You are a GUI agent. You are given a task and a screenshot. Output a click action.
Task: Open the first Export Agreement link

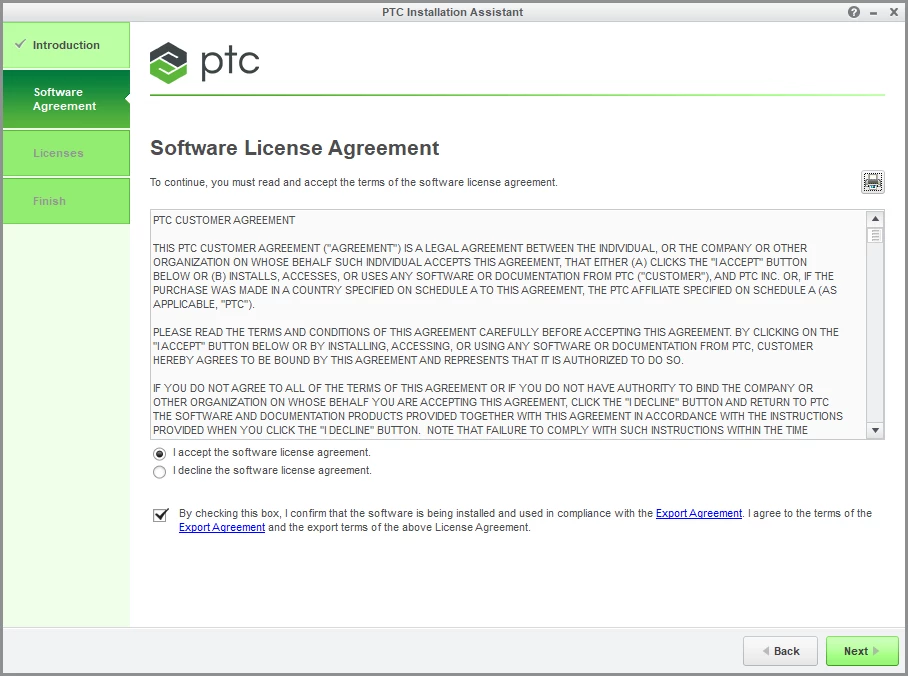point(698,513)
